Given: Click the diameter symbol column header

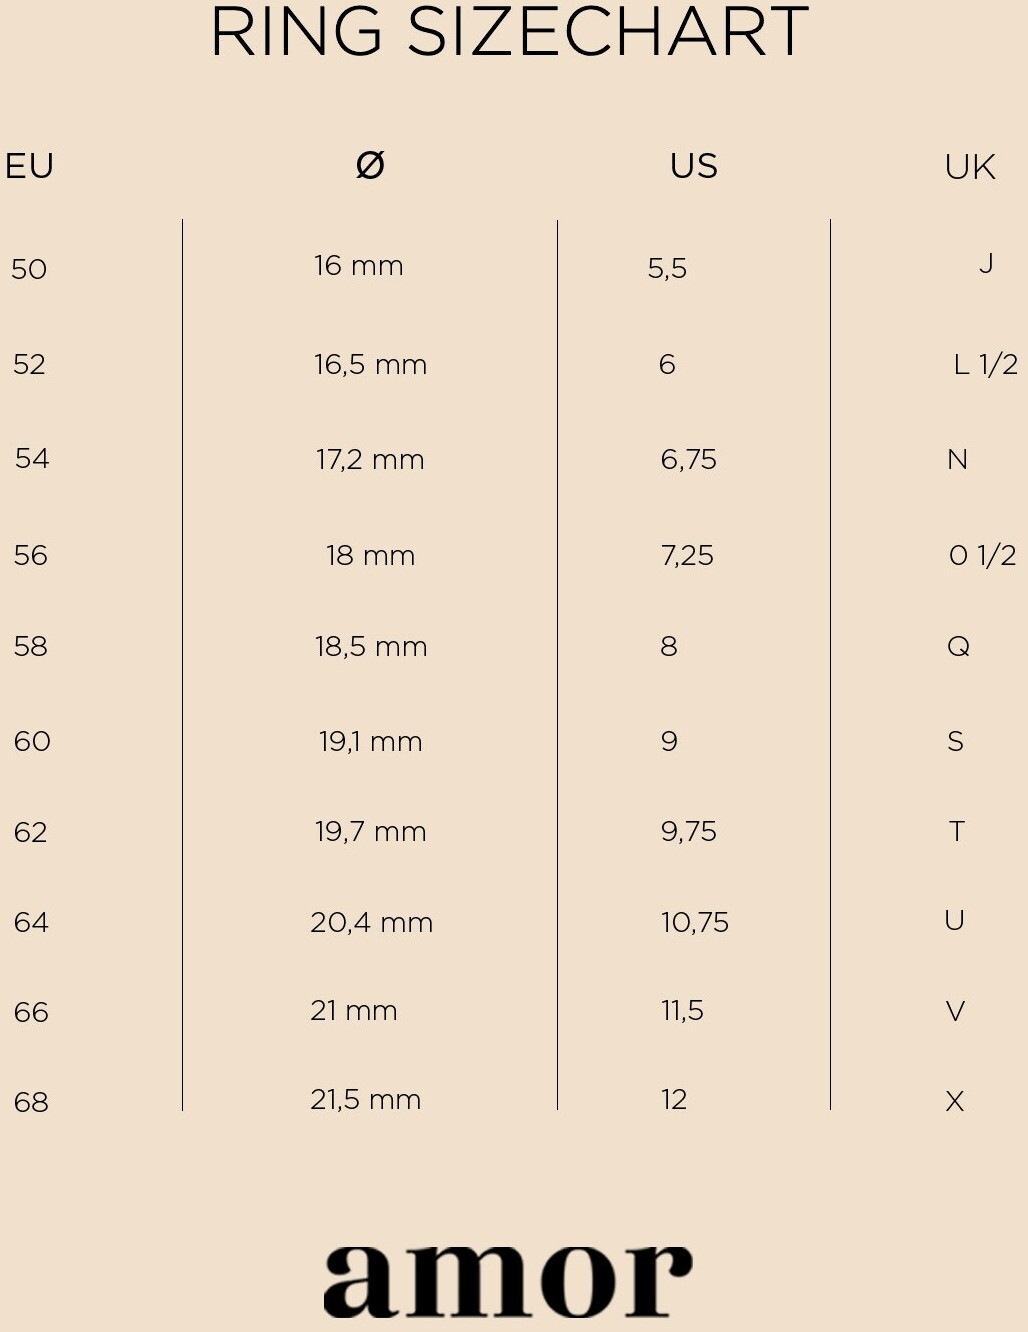Looking at the screenshot, I should 370,165.
